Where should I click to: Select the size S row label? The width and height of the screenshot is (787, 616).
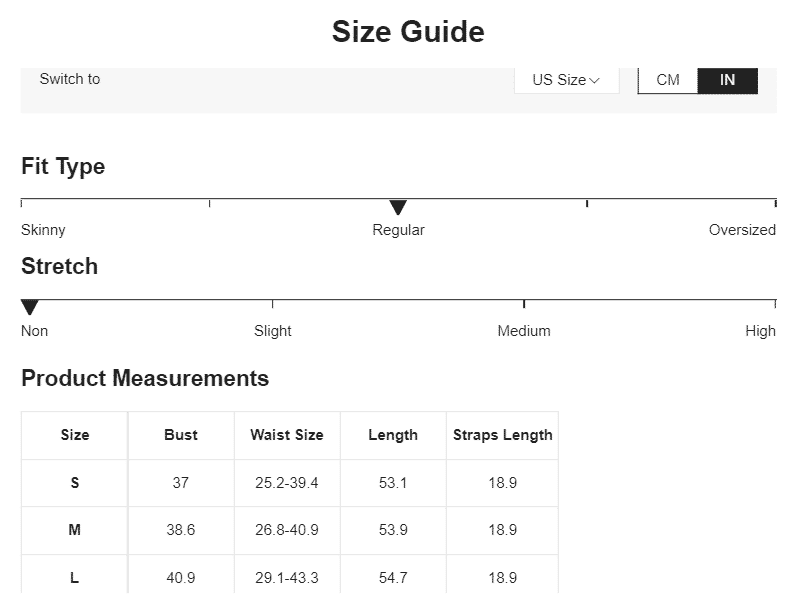tap(75, 483)
